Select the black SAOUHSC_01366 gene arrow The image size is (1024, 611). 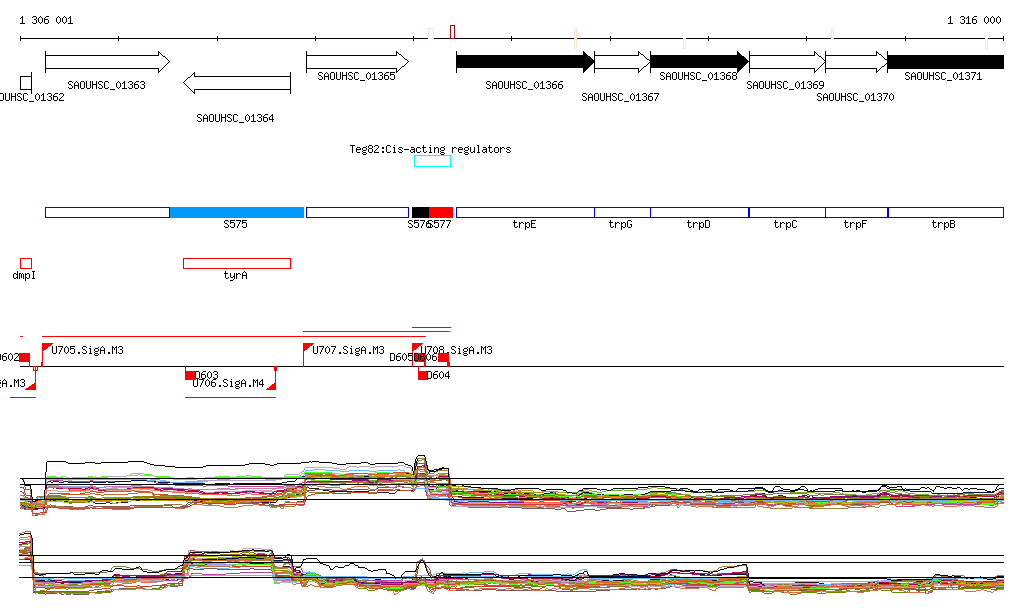[524, 62]
